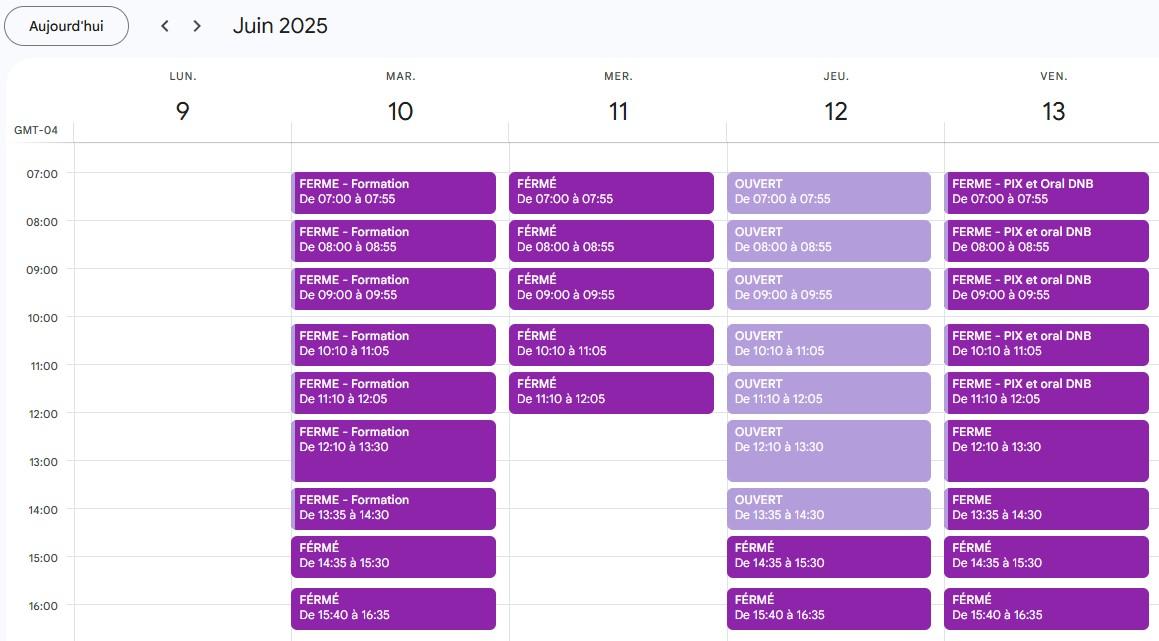The width and height of the screenshot is (1159, 641).
Task: Select Thursday 12 date header
Action: coord(836,111)
